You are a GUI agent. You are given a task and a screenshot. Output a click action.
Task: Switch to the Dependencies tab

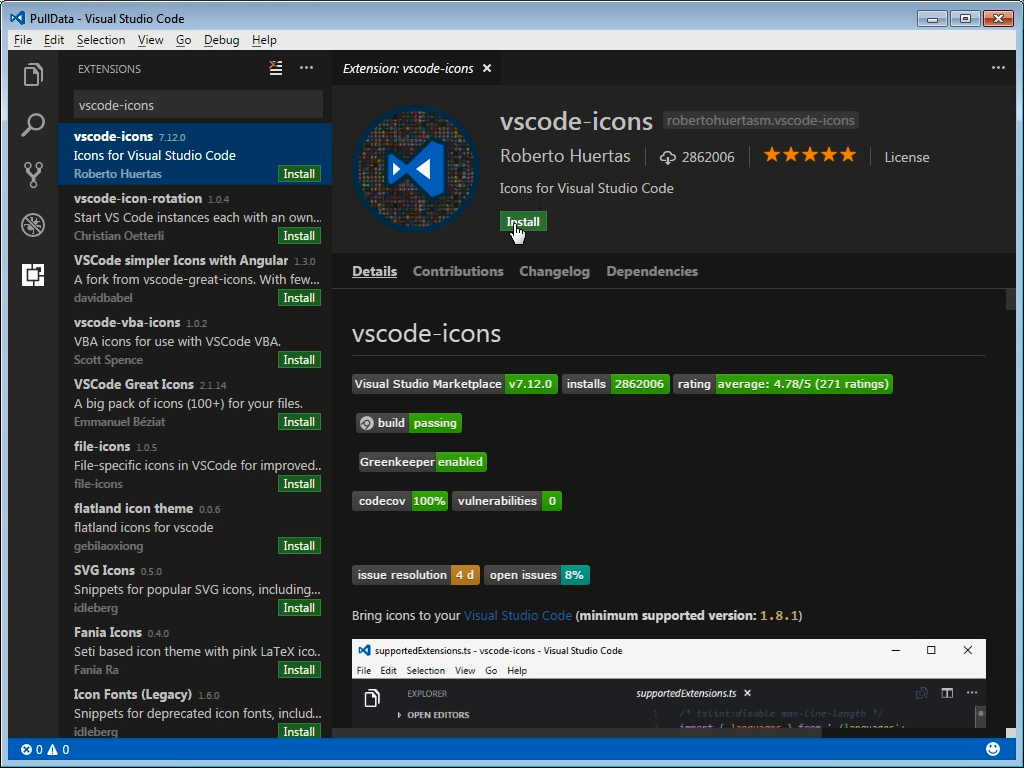(652, 271)
